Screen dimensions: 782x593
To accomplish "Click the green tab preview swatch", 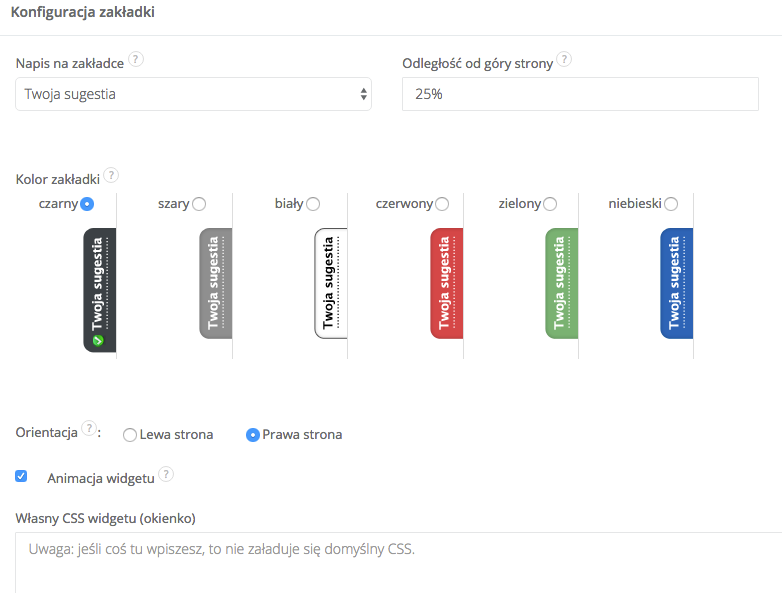I will [562, 283].
